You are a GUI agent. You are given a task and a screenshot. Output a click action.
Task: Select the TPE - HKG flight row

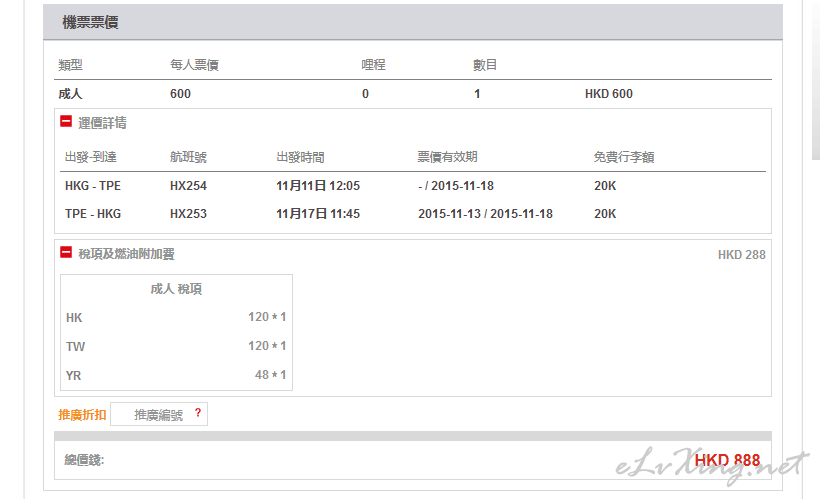tap(413, 214)
